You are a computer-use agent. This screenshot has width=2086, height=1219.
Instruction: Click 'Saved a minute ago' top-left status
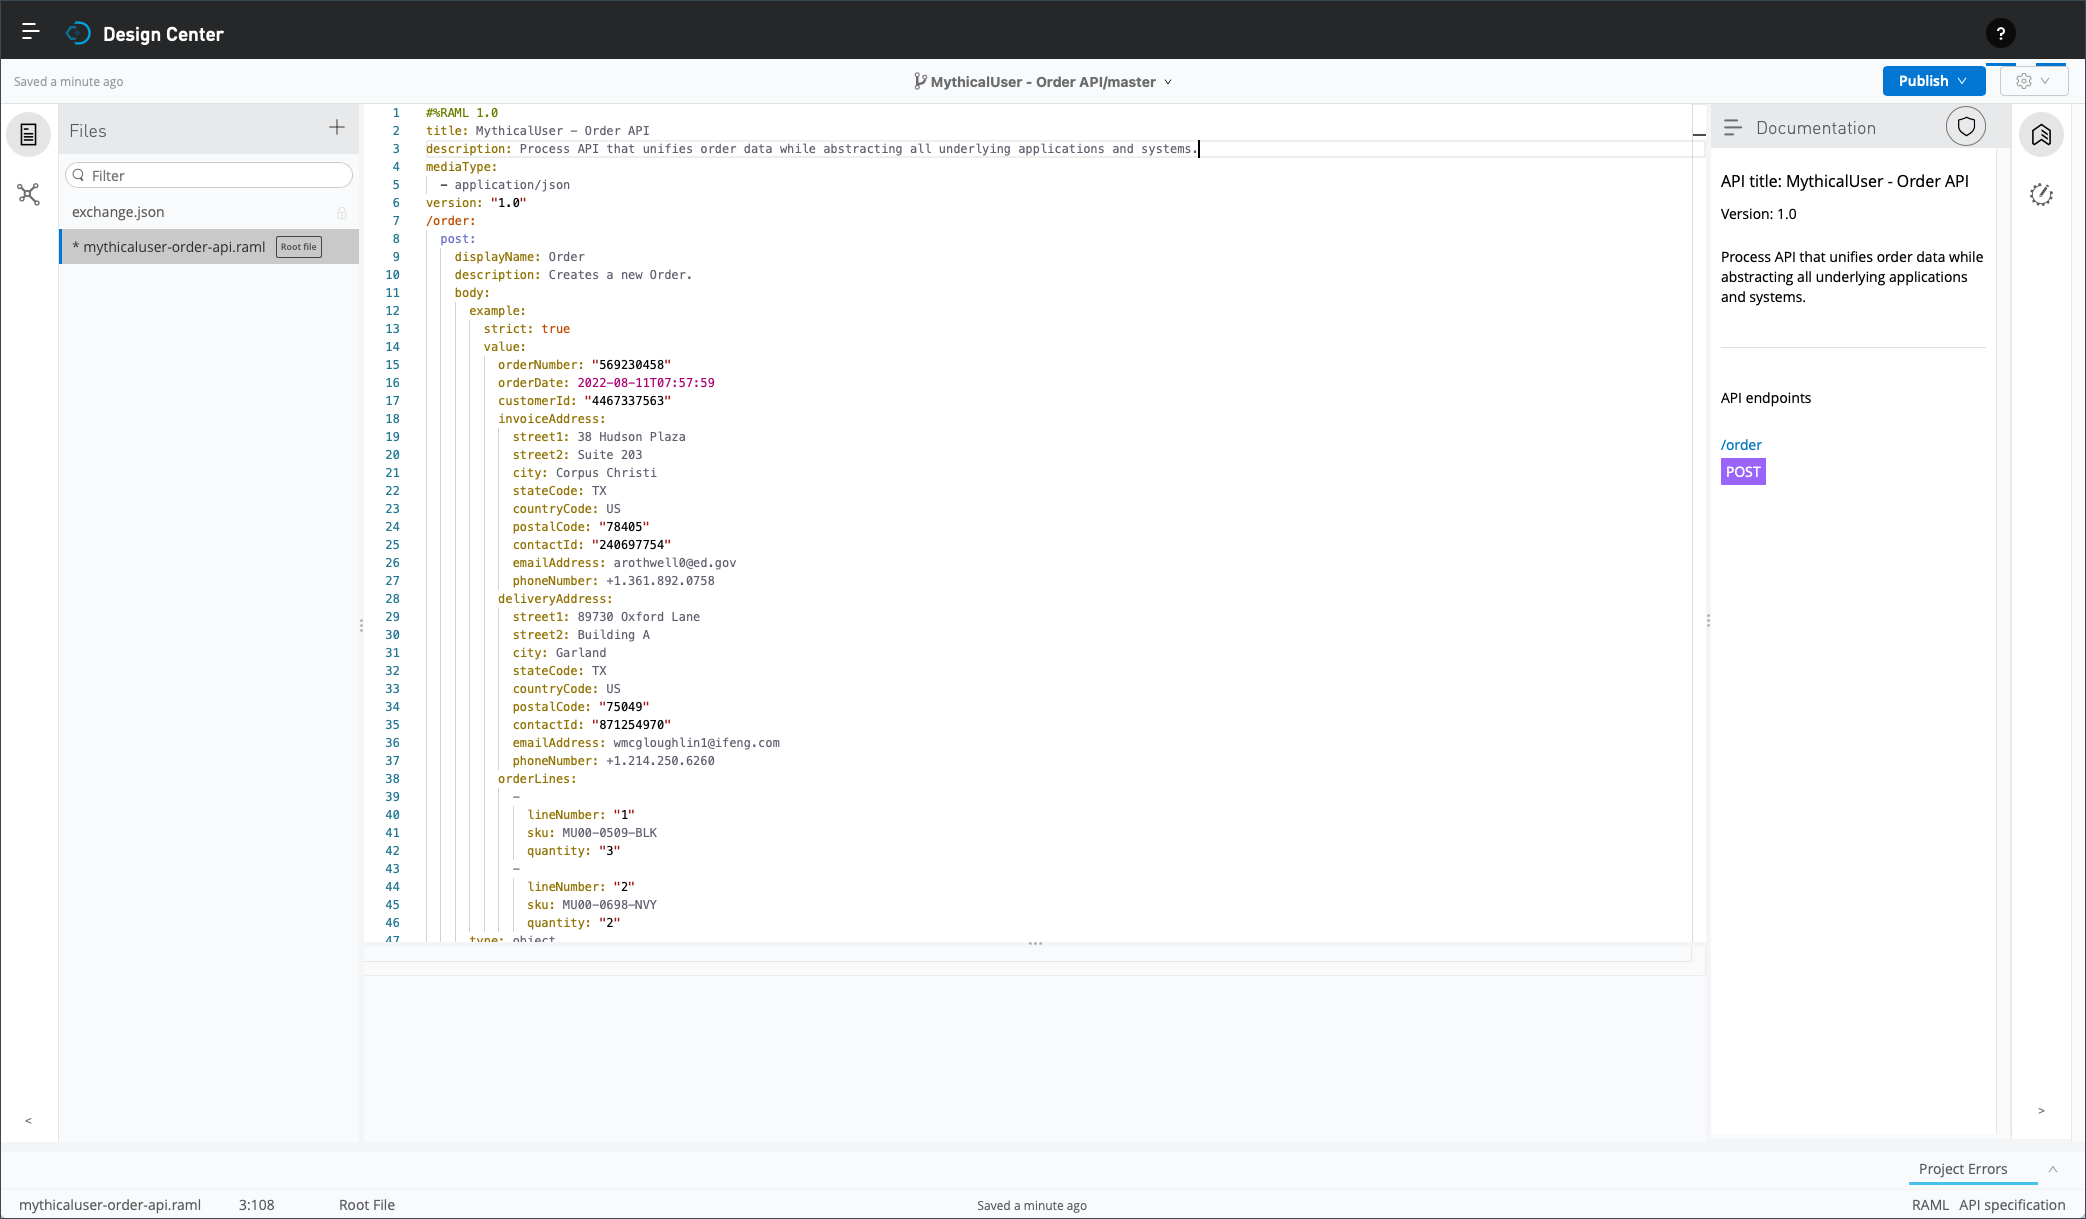click(68, 82)
